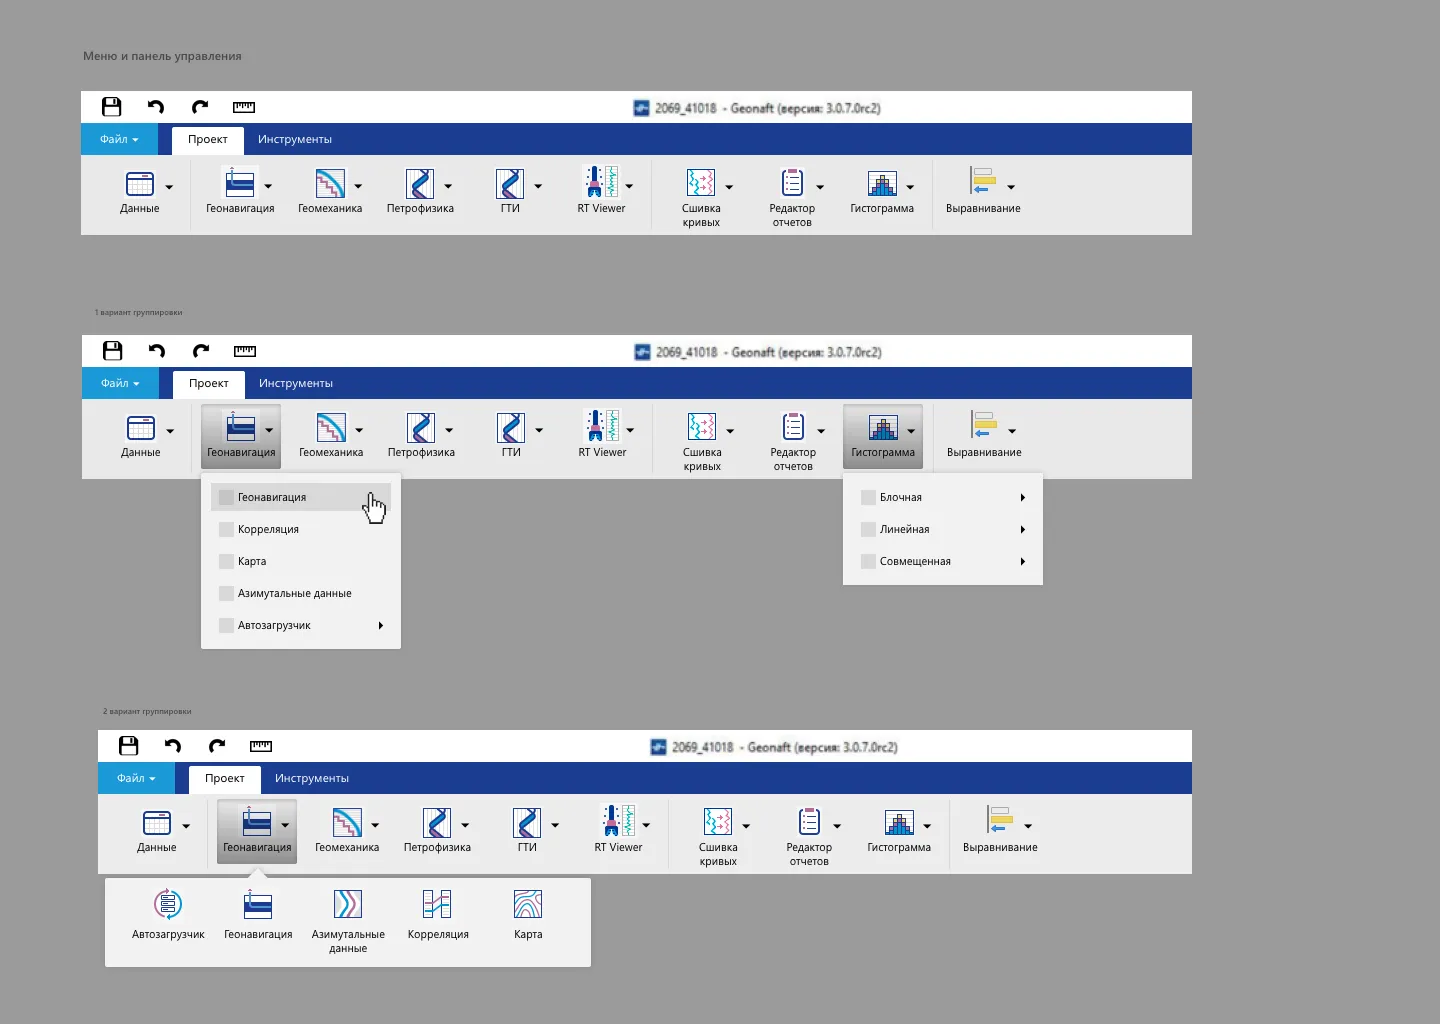This screenshot has height=1024, width=1440.
Task: Switch to Инструменты tab in variant 1 panel
Action: pos(296,383)
